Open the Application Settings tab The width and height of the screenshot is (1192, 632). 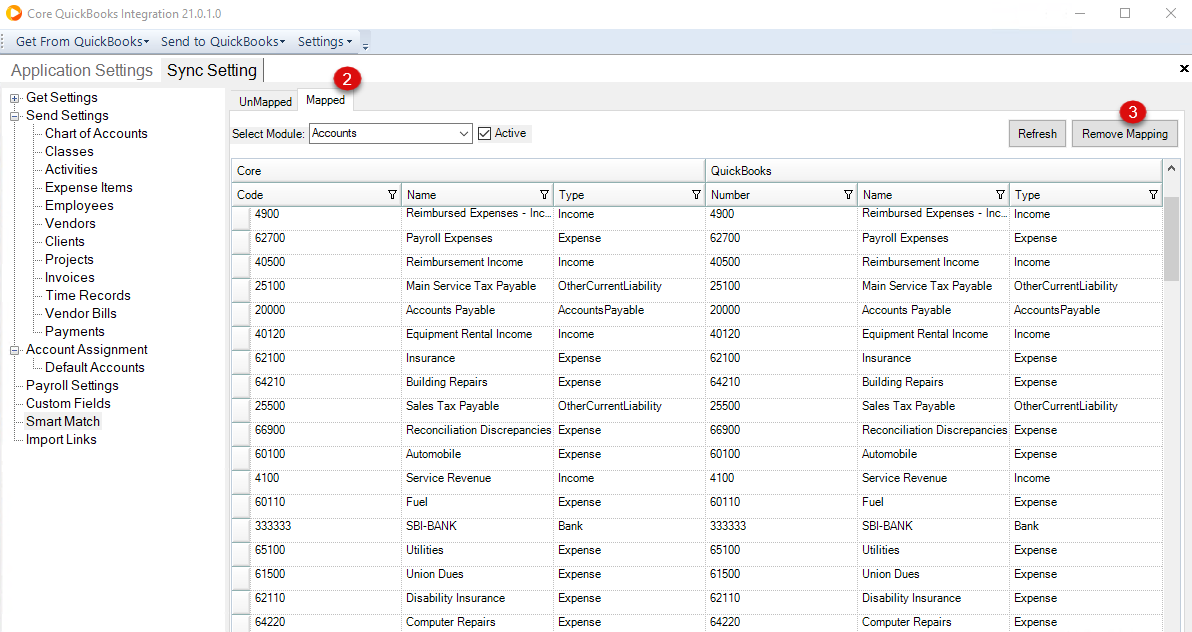pos(82,71)
